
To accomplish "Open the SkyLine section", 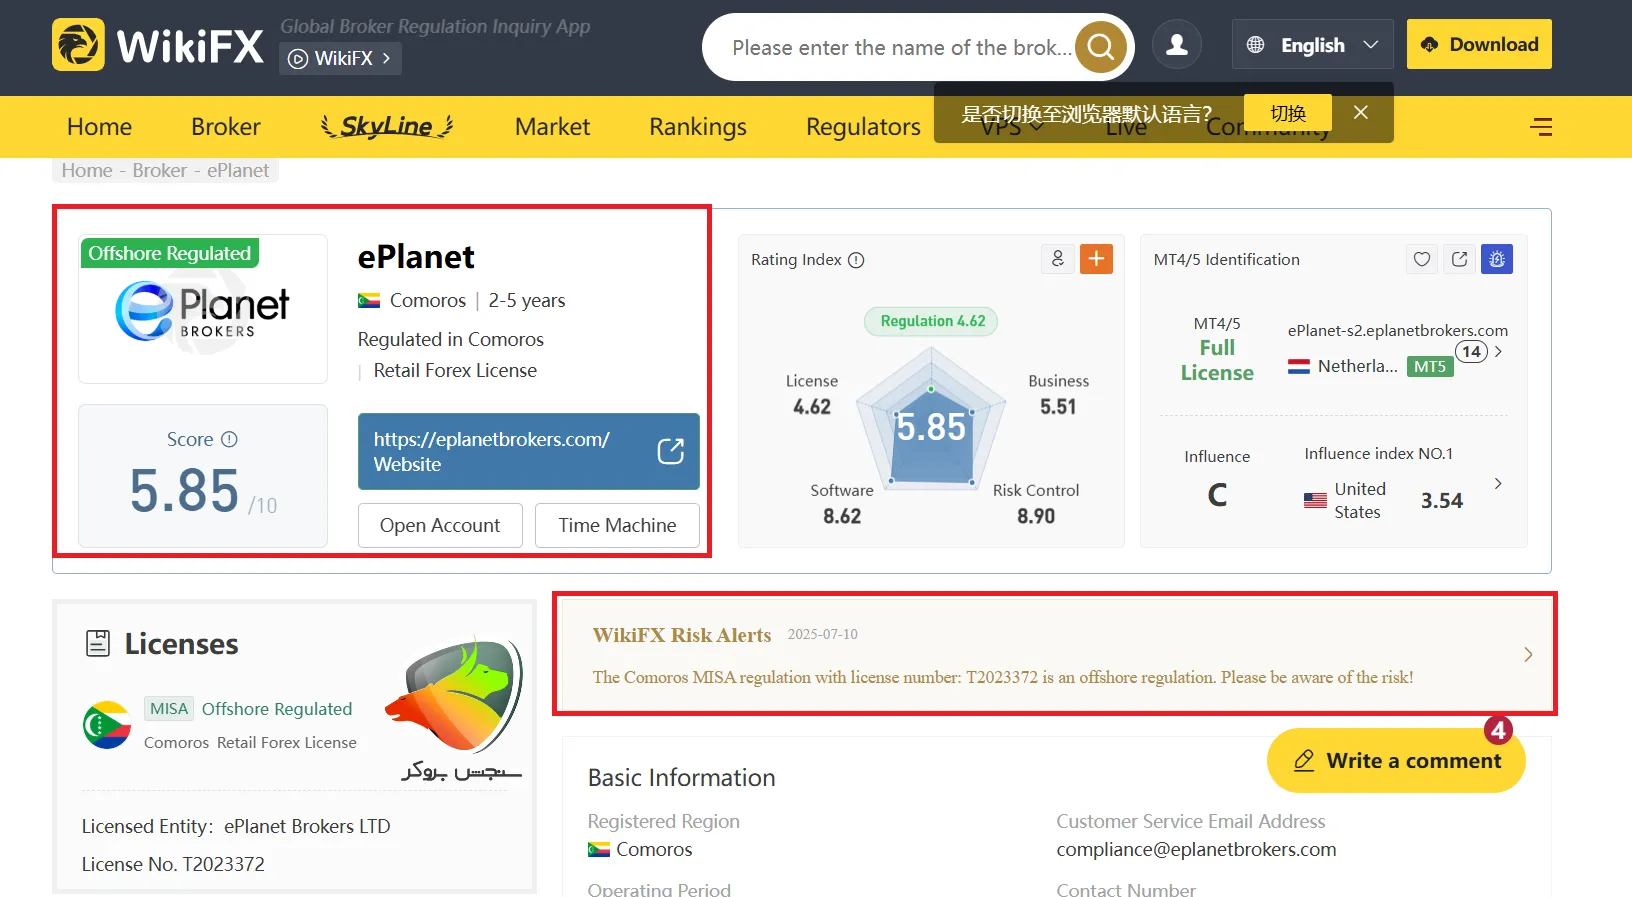I will 387,126.
